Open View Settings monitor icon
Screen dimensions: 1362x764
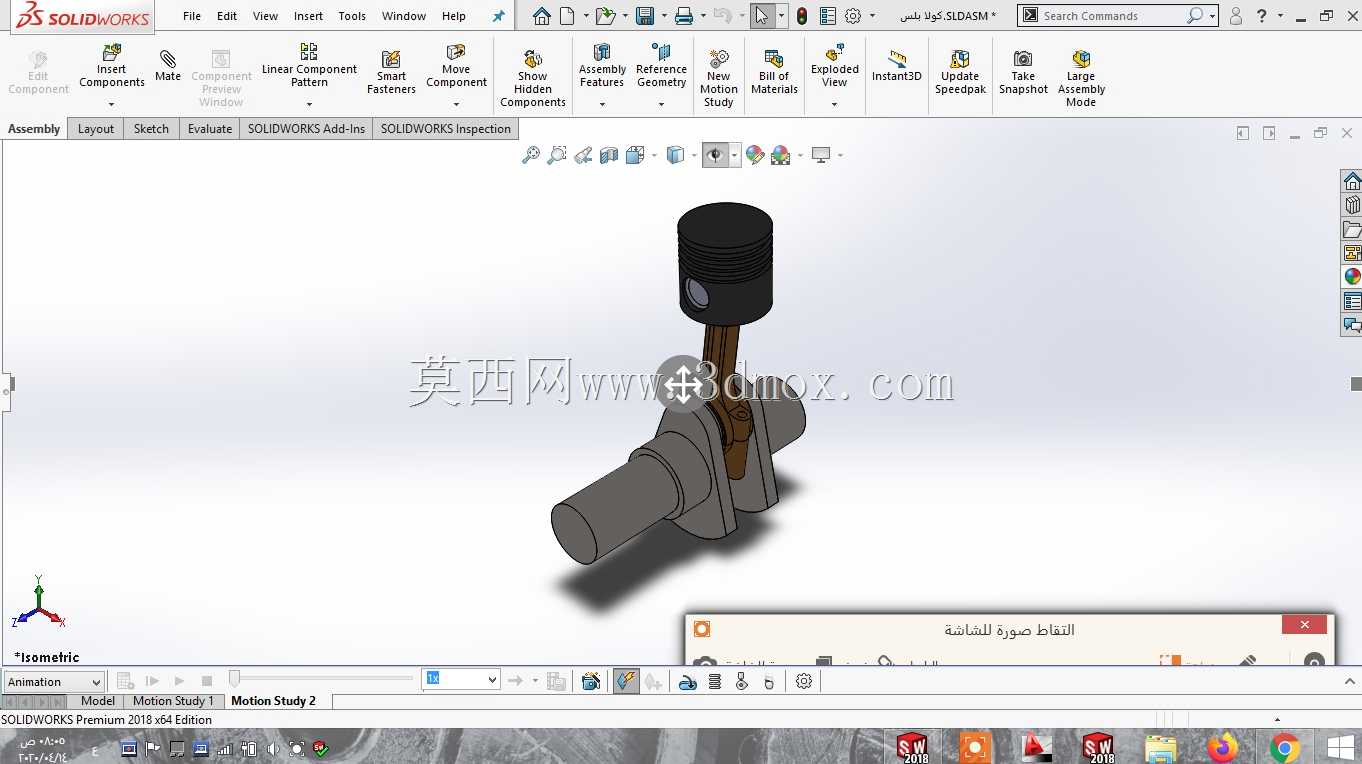click(821, 155)
